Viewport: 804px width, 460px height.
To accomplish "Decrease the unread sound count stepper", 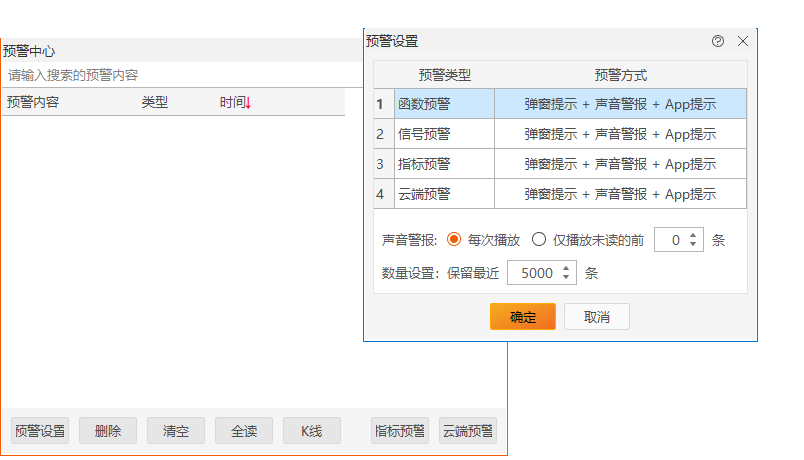I will tap(695, 245).
